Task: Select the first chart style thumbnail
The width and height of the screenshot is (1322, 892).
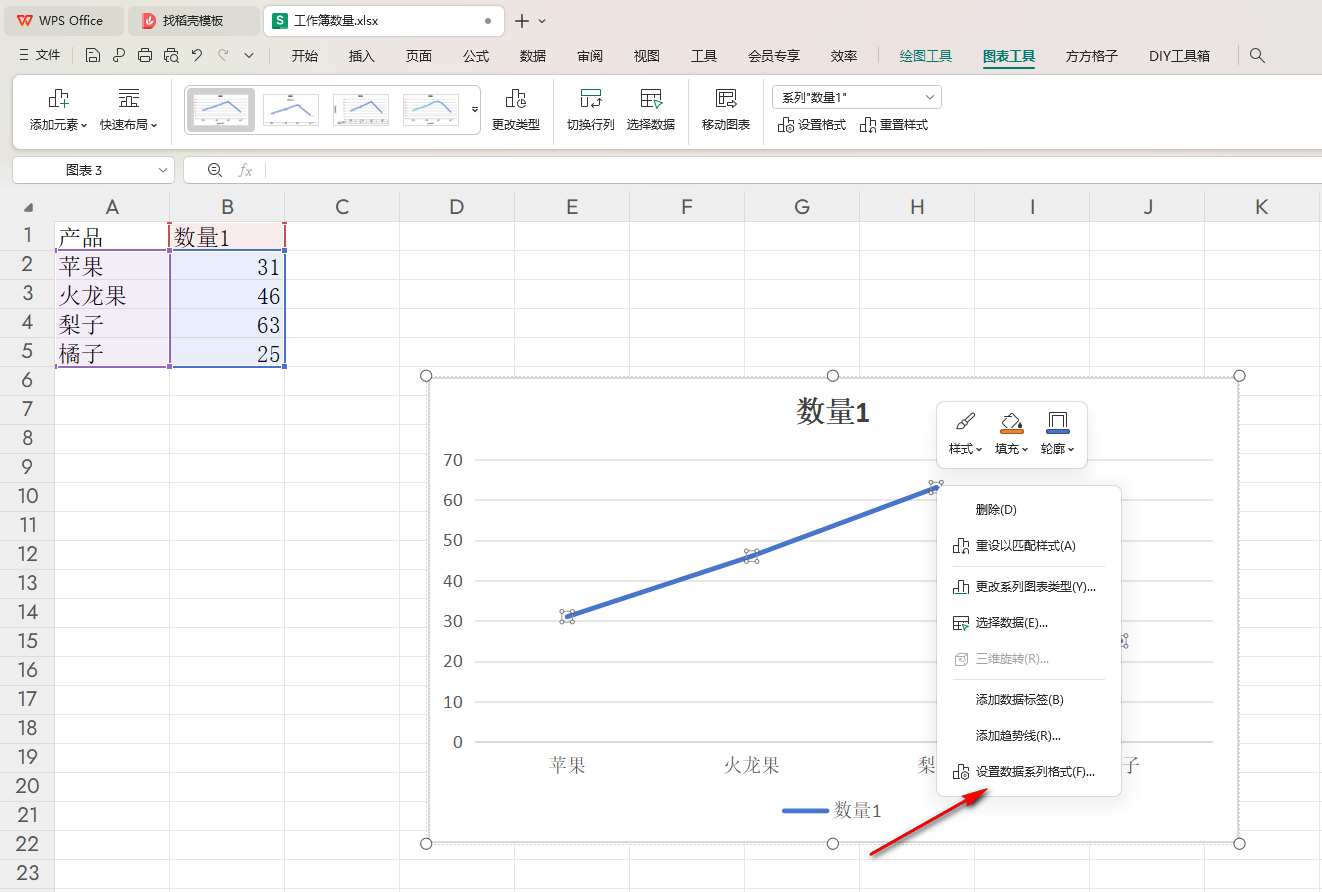Action: tap(222, 109)
